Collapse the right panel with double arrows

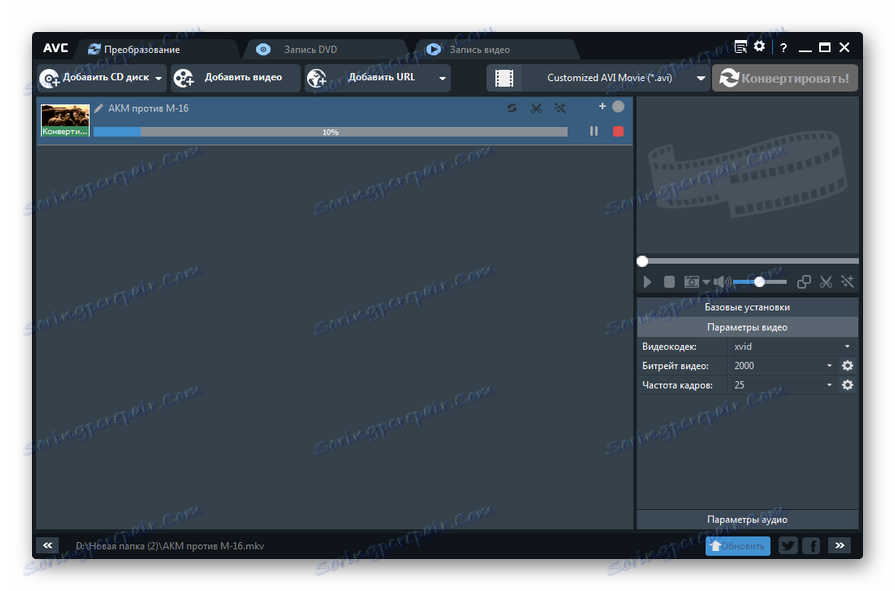point(840,546)
